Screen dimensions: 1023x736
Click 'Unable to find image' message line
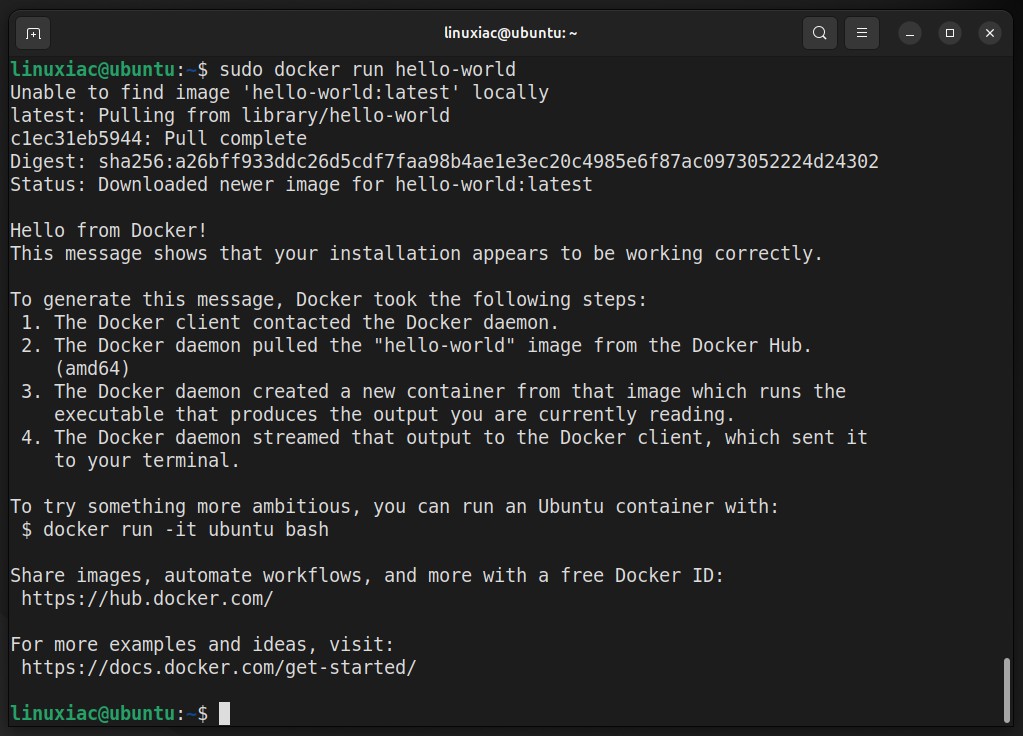tap(279, 92)
